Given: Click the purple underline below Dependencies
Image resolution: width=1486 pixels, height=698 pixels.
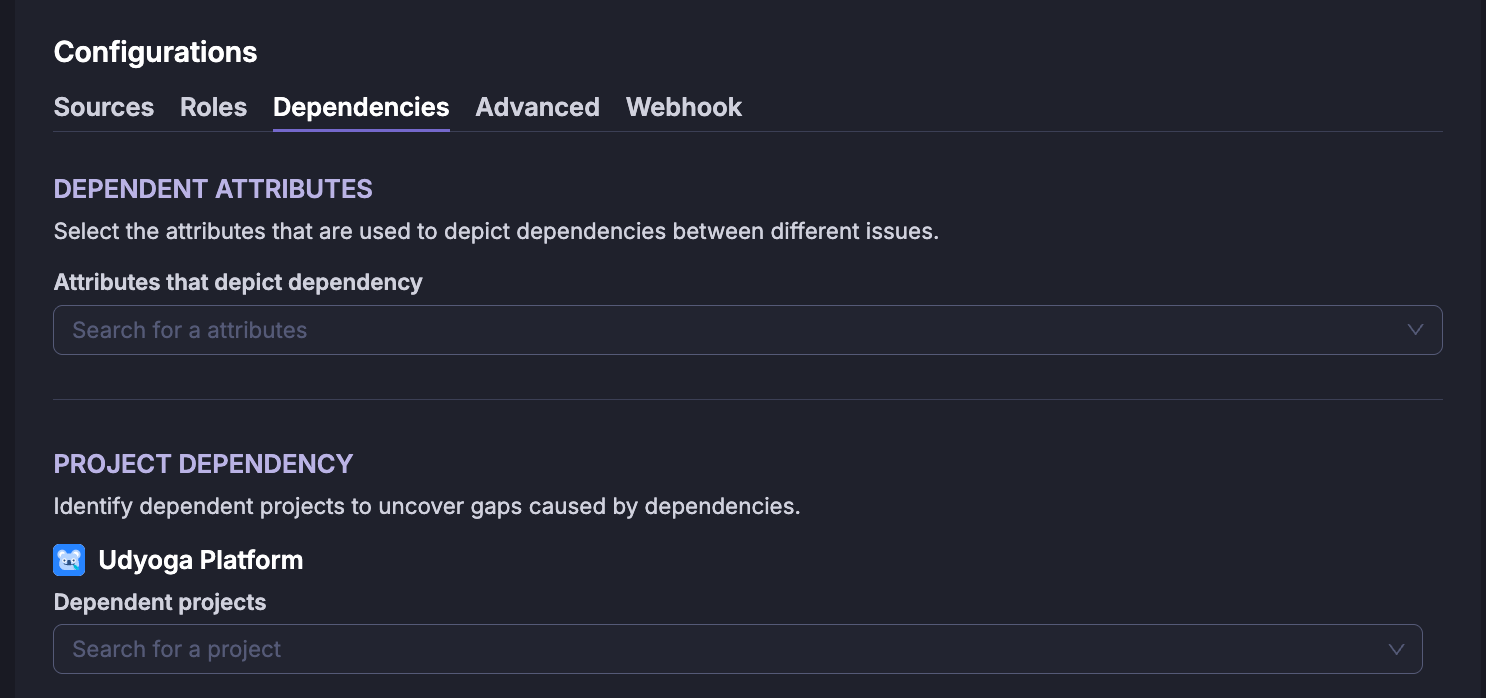Looking at the screenshot, I should coord(361,129).
